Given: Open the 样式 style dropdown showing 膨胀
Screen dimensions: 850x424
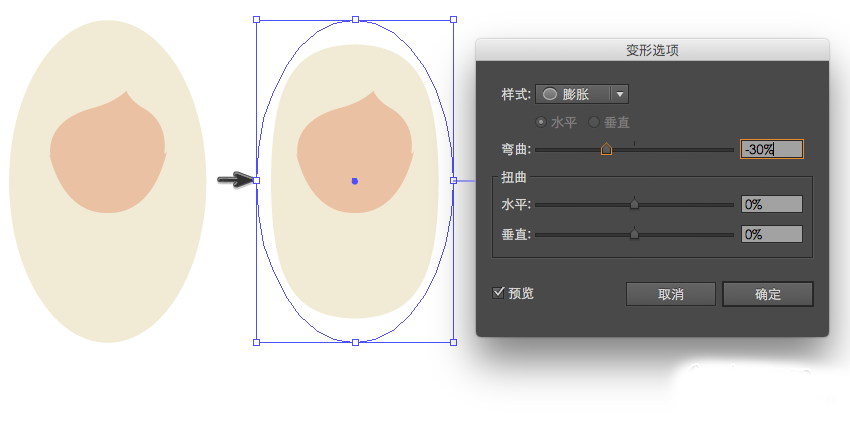Looking at the screenshot, I should (x=582, y=94).
